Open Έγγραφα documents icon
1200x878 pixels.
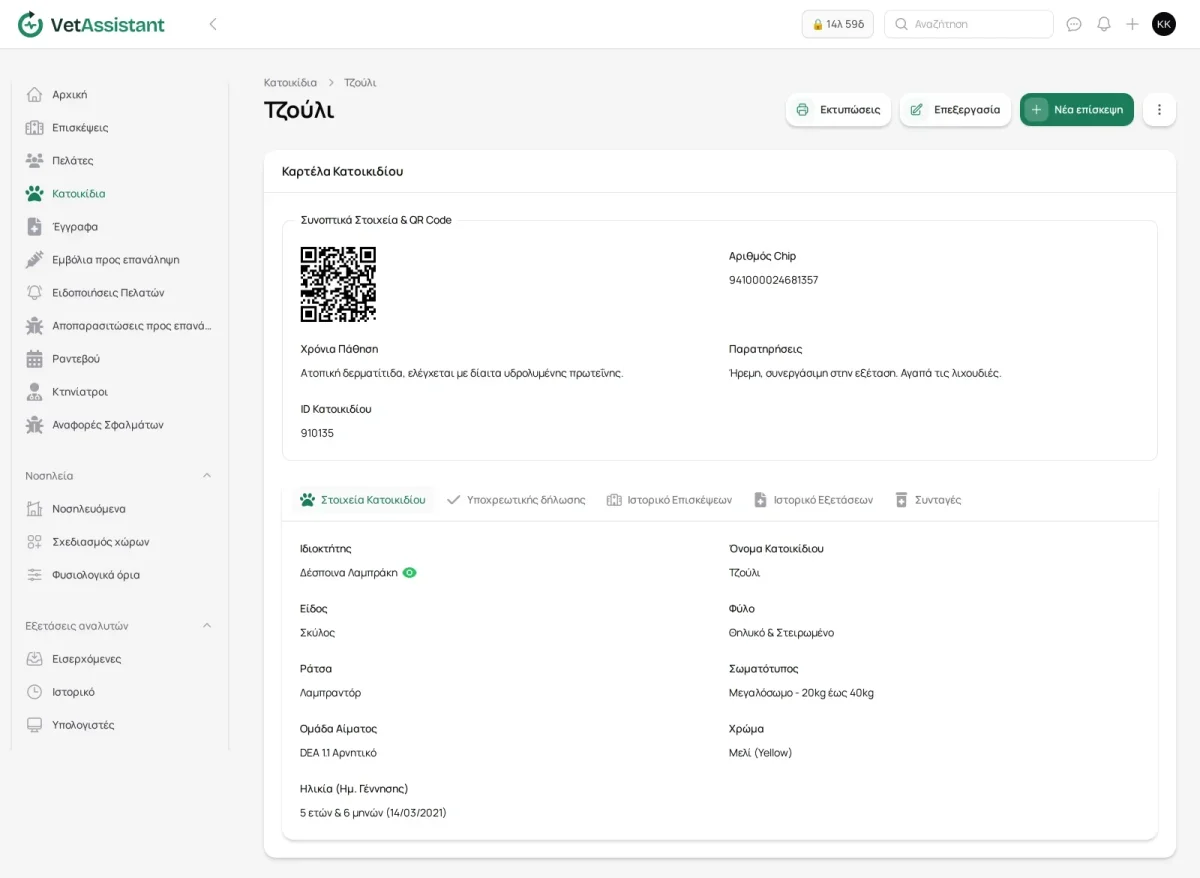coord(35,226)
